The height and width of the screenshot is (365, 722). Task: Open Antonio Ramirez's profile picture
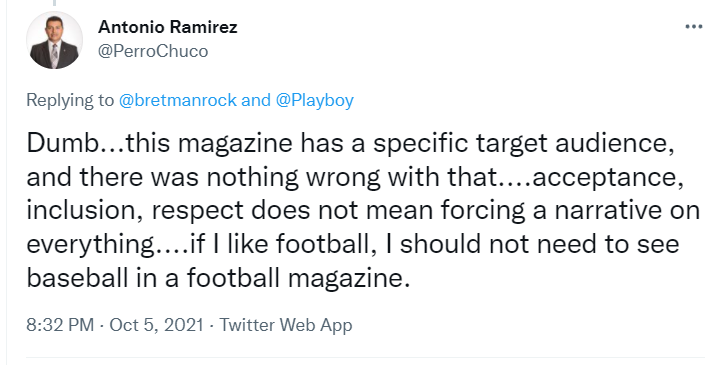54,41
